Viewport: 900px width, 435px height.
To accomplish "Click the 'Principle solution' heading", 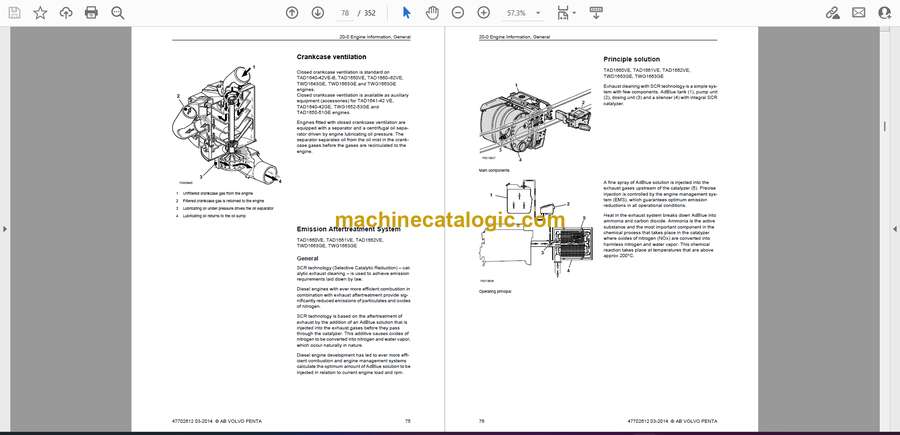I will click(631, 59).
